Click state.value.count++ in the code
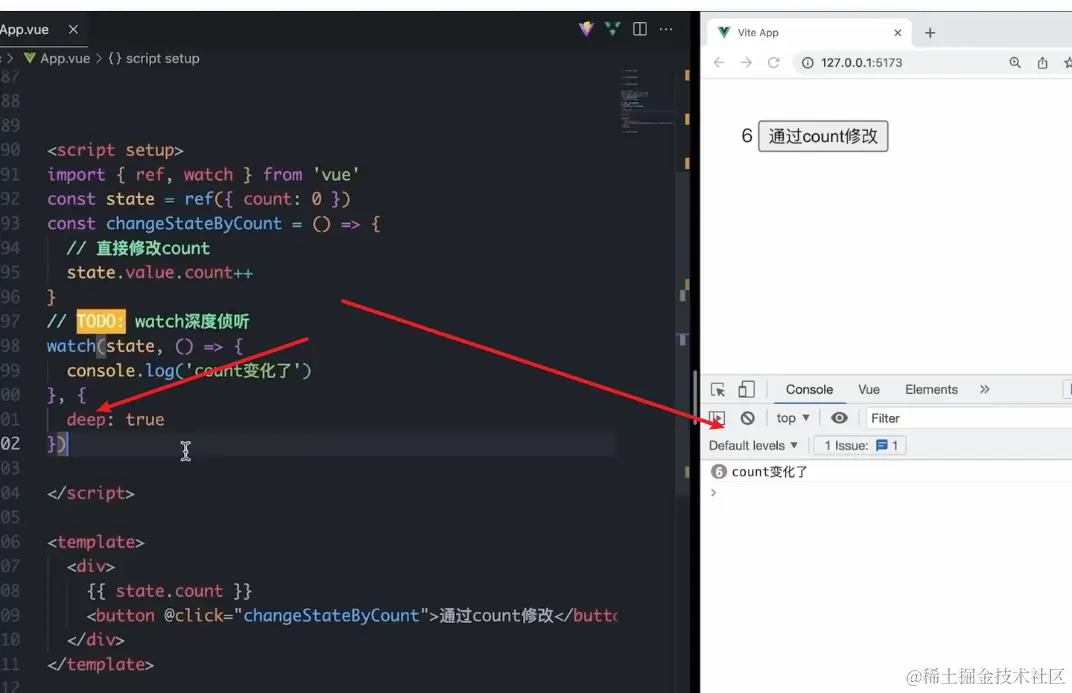 click(159, 273)
